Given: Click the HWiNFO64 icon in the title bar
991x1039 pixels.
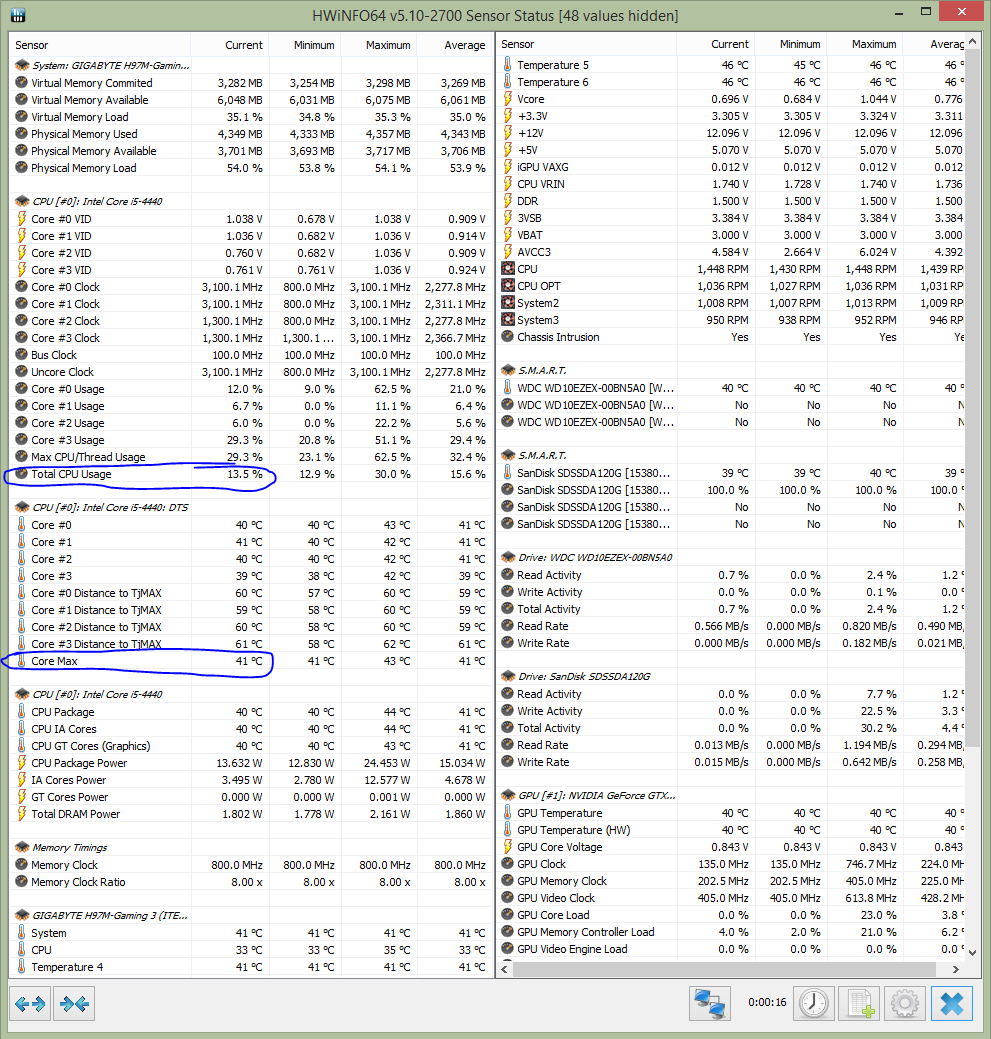Looking at the screenshot, I should pyautogui.click(x=18, y=15).
